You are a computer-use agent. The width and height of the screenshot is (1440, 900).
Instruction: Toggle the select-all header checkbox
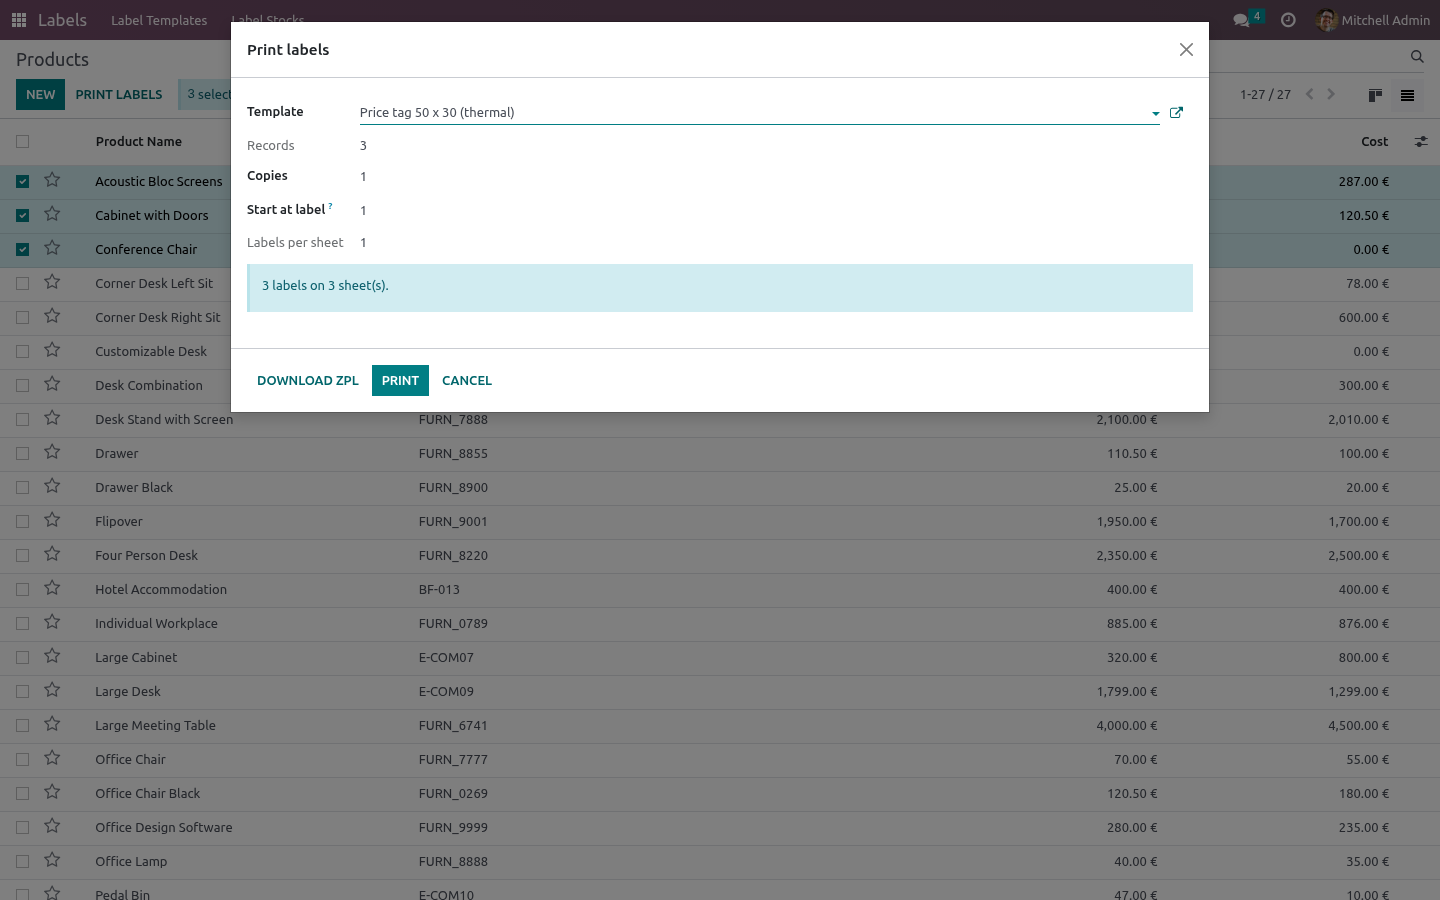pyautogui.click(x=23, y=142)
